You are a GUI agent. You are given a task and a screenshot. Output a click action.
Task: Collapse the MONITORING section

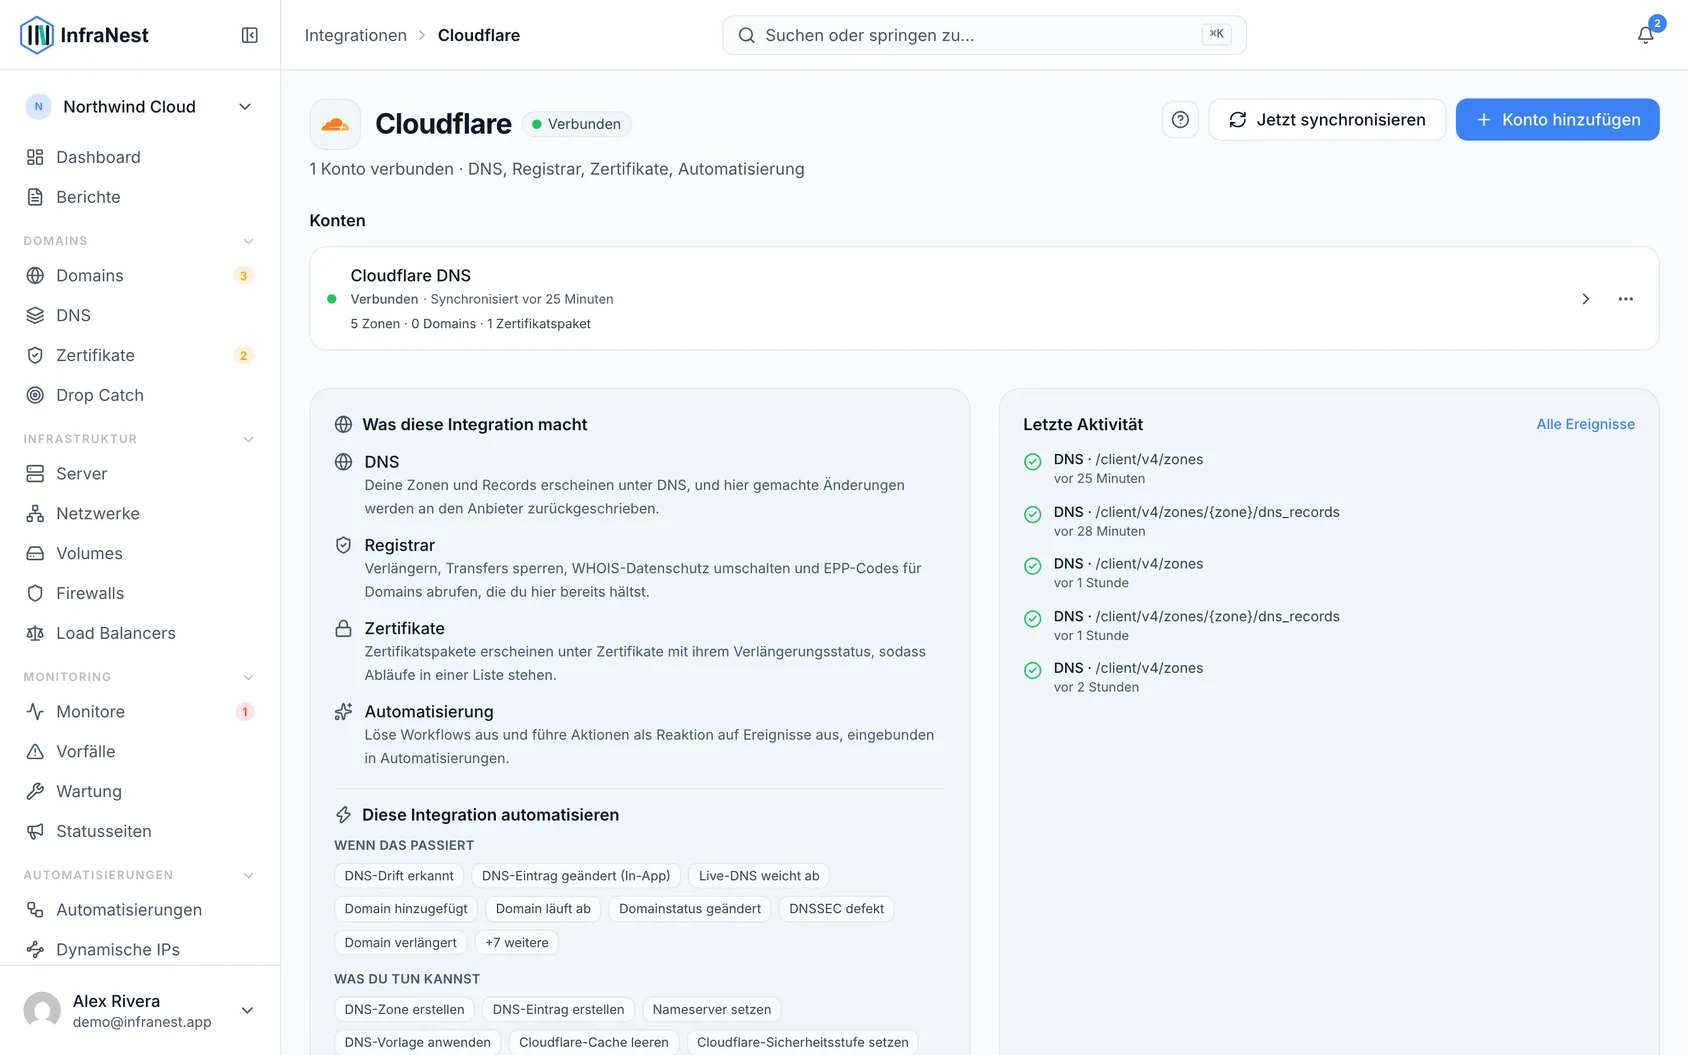tap(249, 677)
